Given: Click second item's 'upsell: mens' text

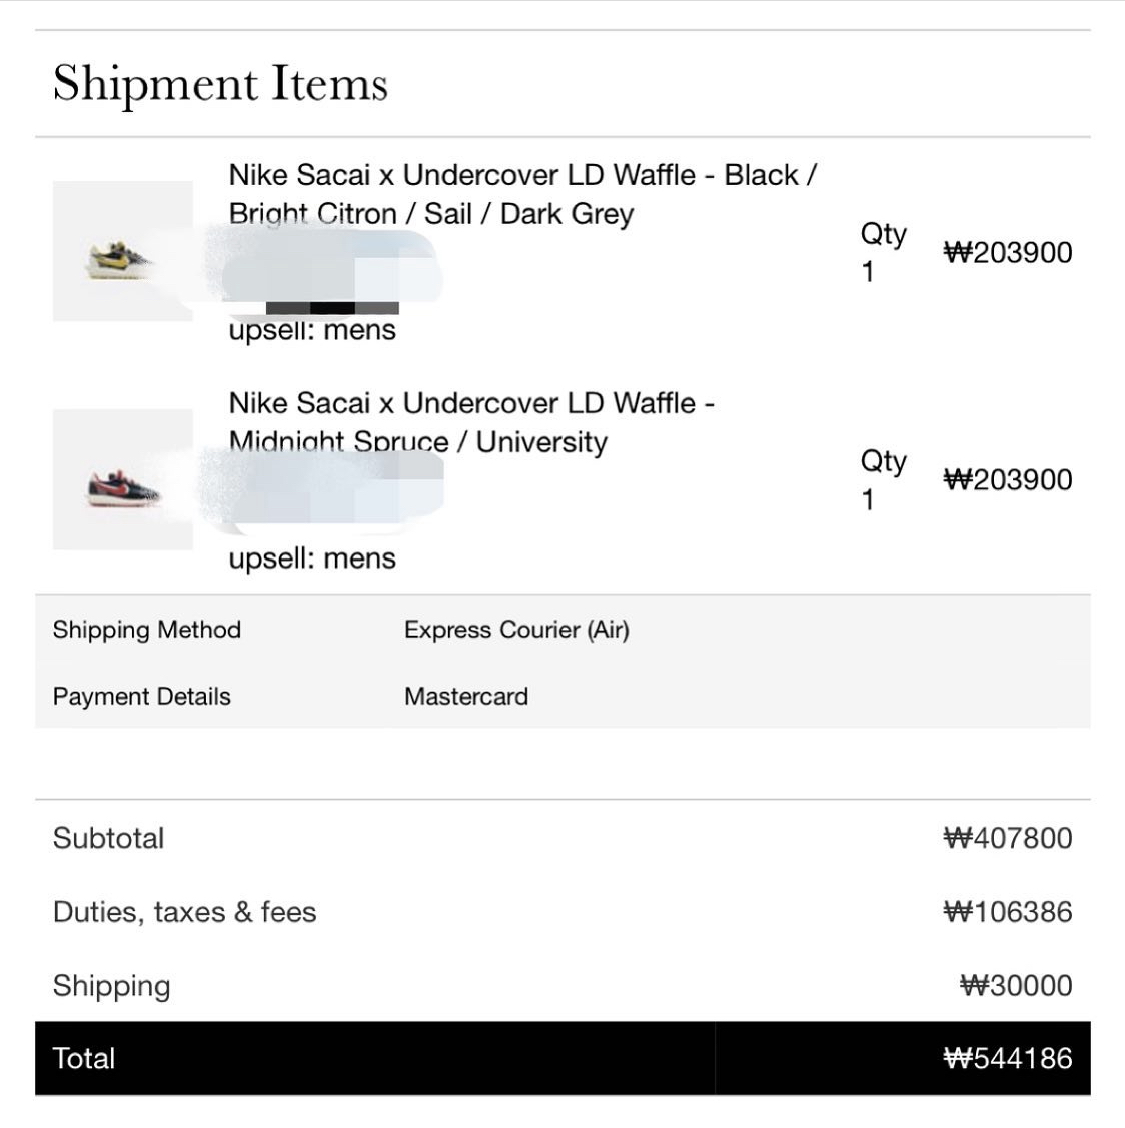Looking at the screenshot, I should point(312,558).
